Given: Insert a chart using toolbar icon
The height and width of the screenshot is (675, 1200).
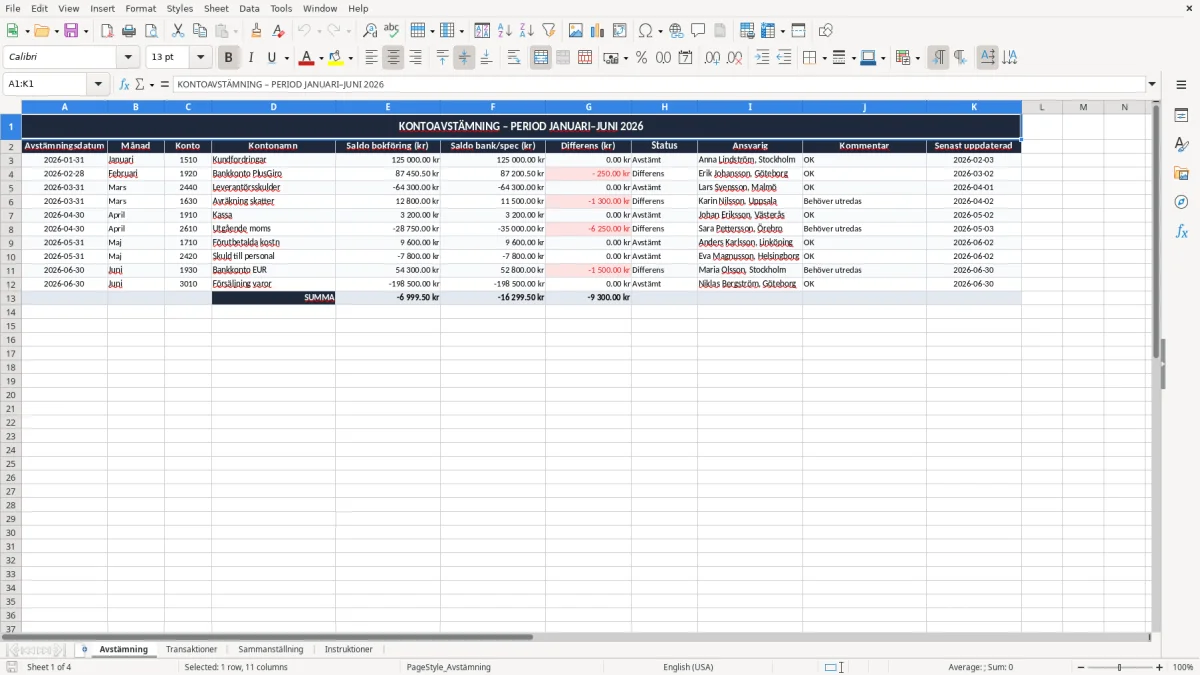Looking at the screenshot, I should coord(598,31).
